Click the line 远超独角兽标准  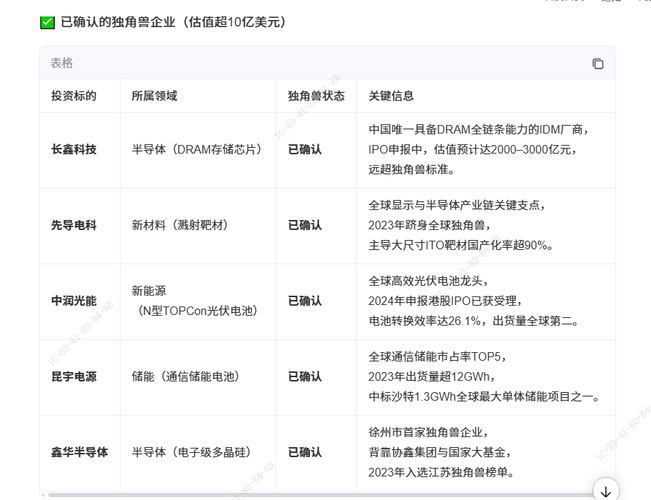(x=411, y=169)
